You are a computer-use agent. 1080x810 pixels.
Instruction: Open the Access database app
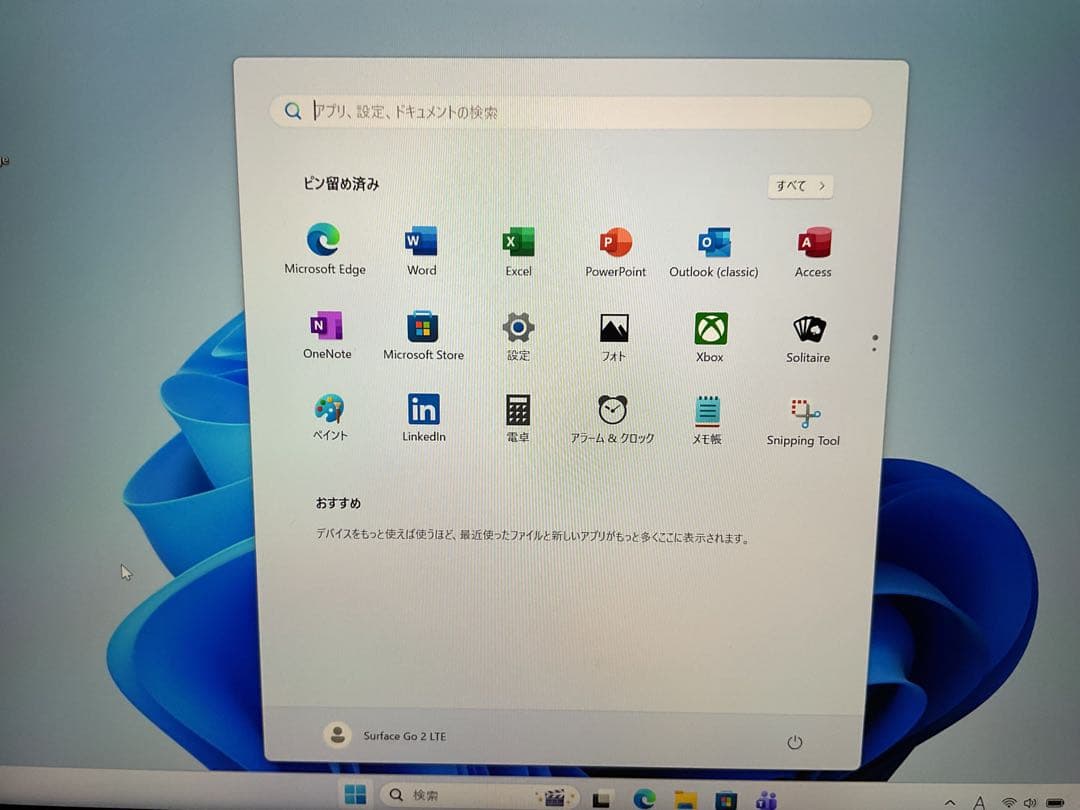tap(812, 240)
